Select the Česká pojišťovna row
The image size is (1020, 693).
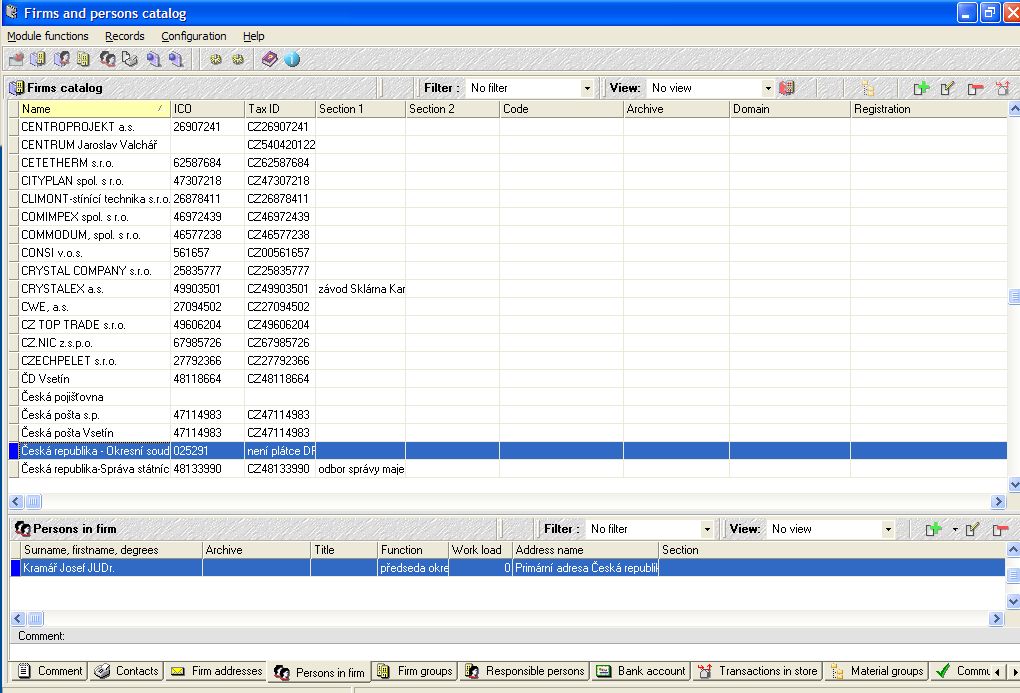[x=507, y=397]
